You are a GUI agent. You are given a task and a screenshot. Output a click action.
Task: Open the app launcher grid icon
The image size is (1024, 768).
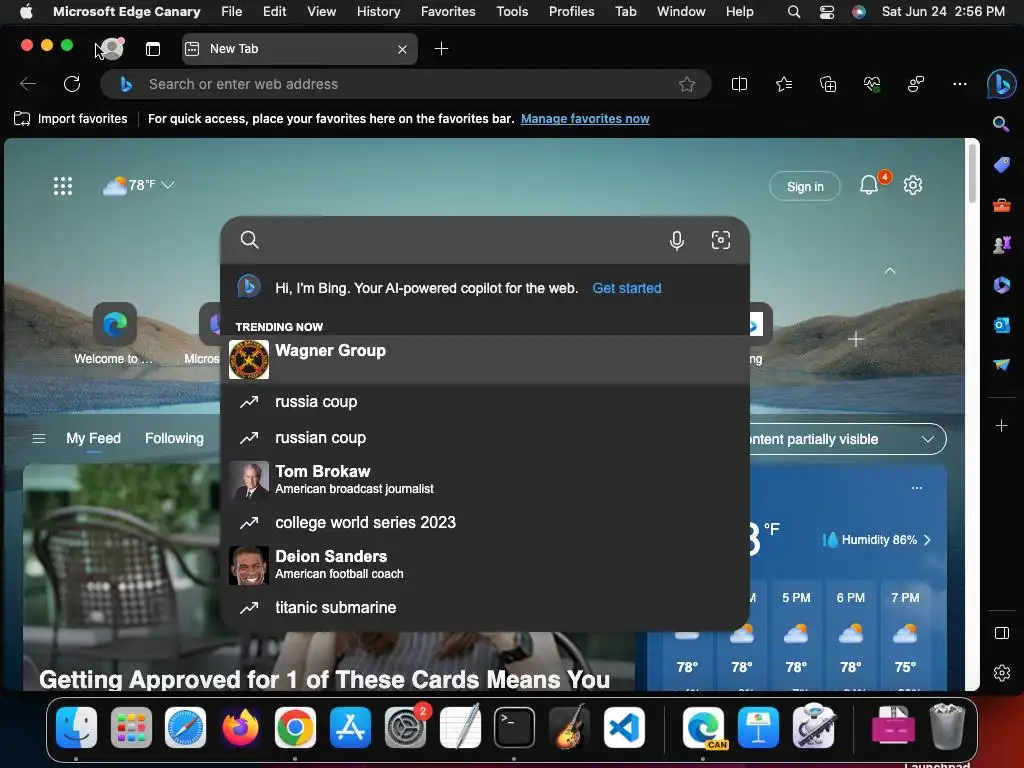click(63, 186)
